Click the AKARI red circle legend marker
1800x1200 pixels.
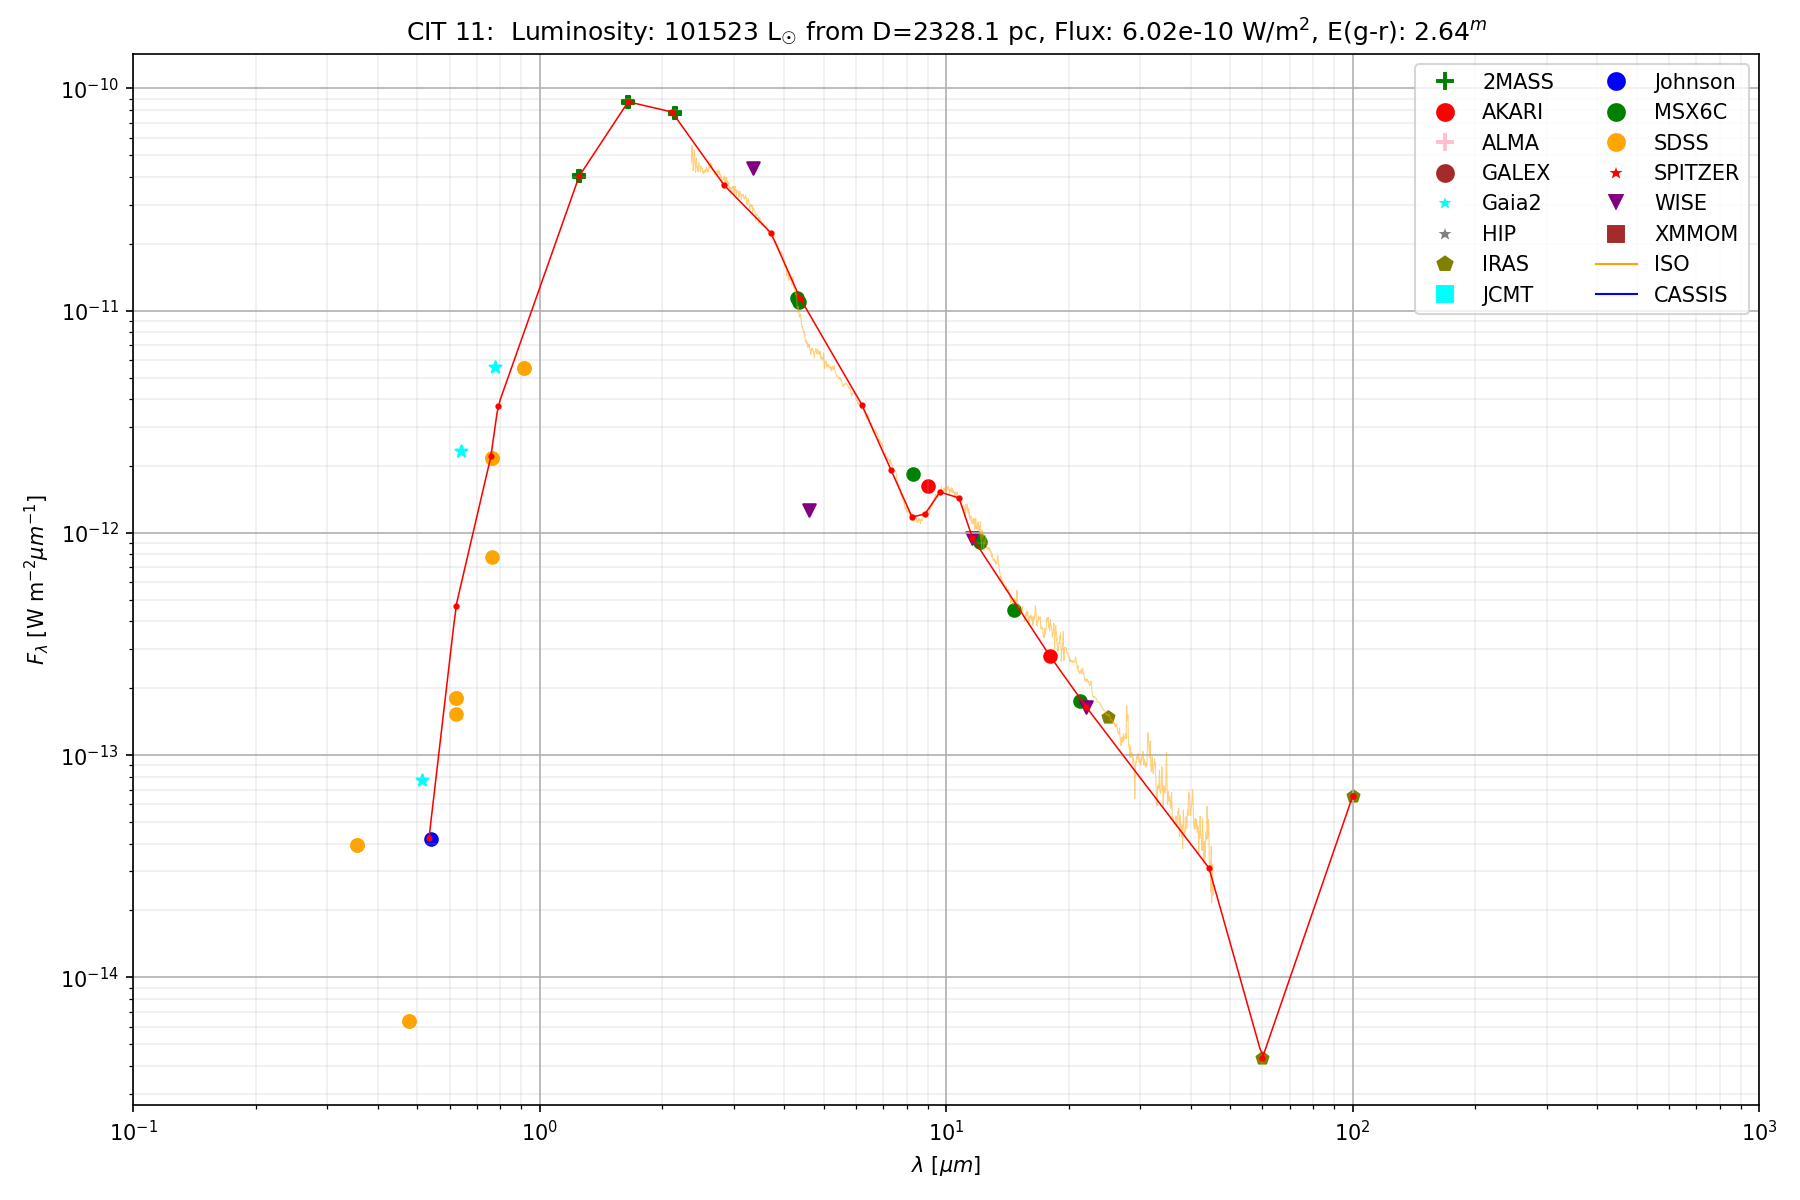click(x=1444, y=112)
